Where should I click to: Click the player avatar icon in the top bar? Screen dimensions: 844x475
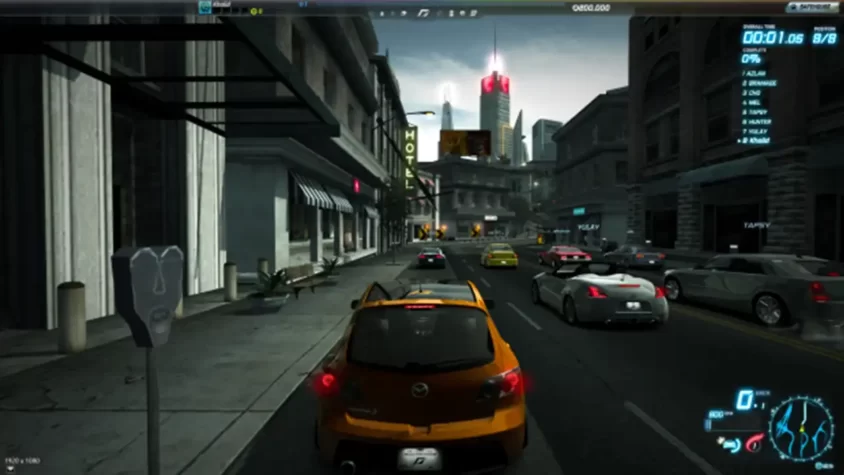[205, 7]
